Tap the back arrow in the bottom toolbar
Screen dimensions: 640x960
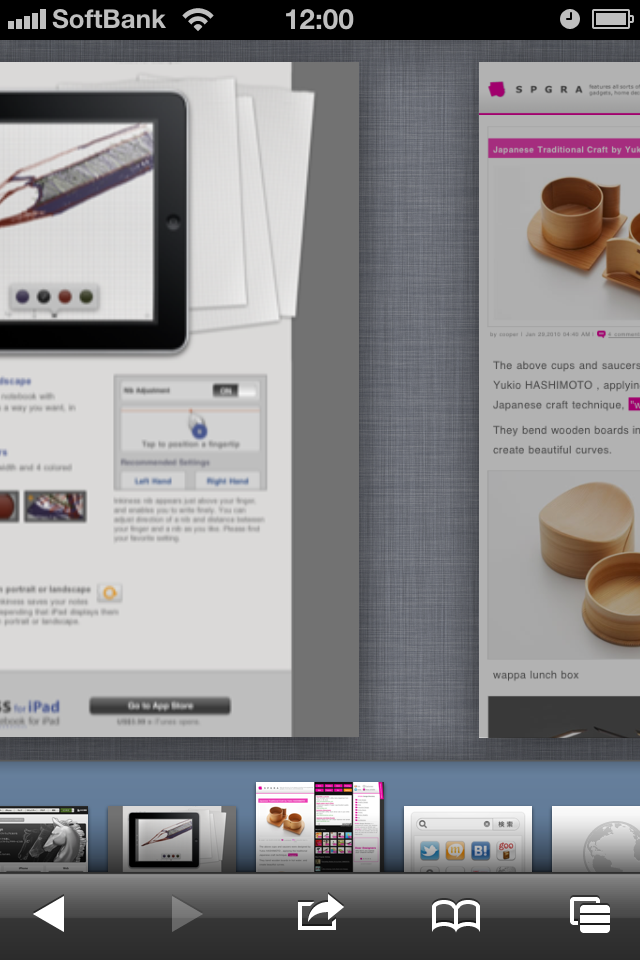[49, 913]
